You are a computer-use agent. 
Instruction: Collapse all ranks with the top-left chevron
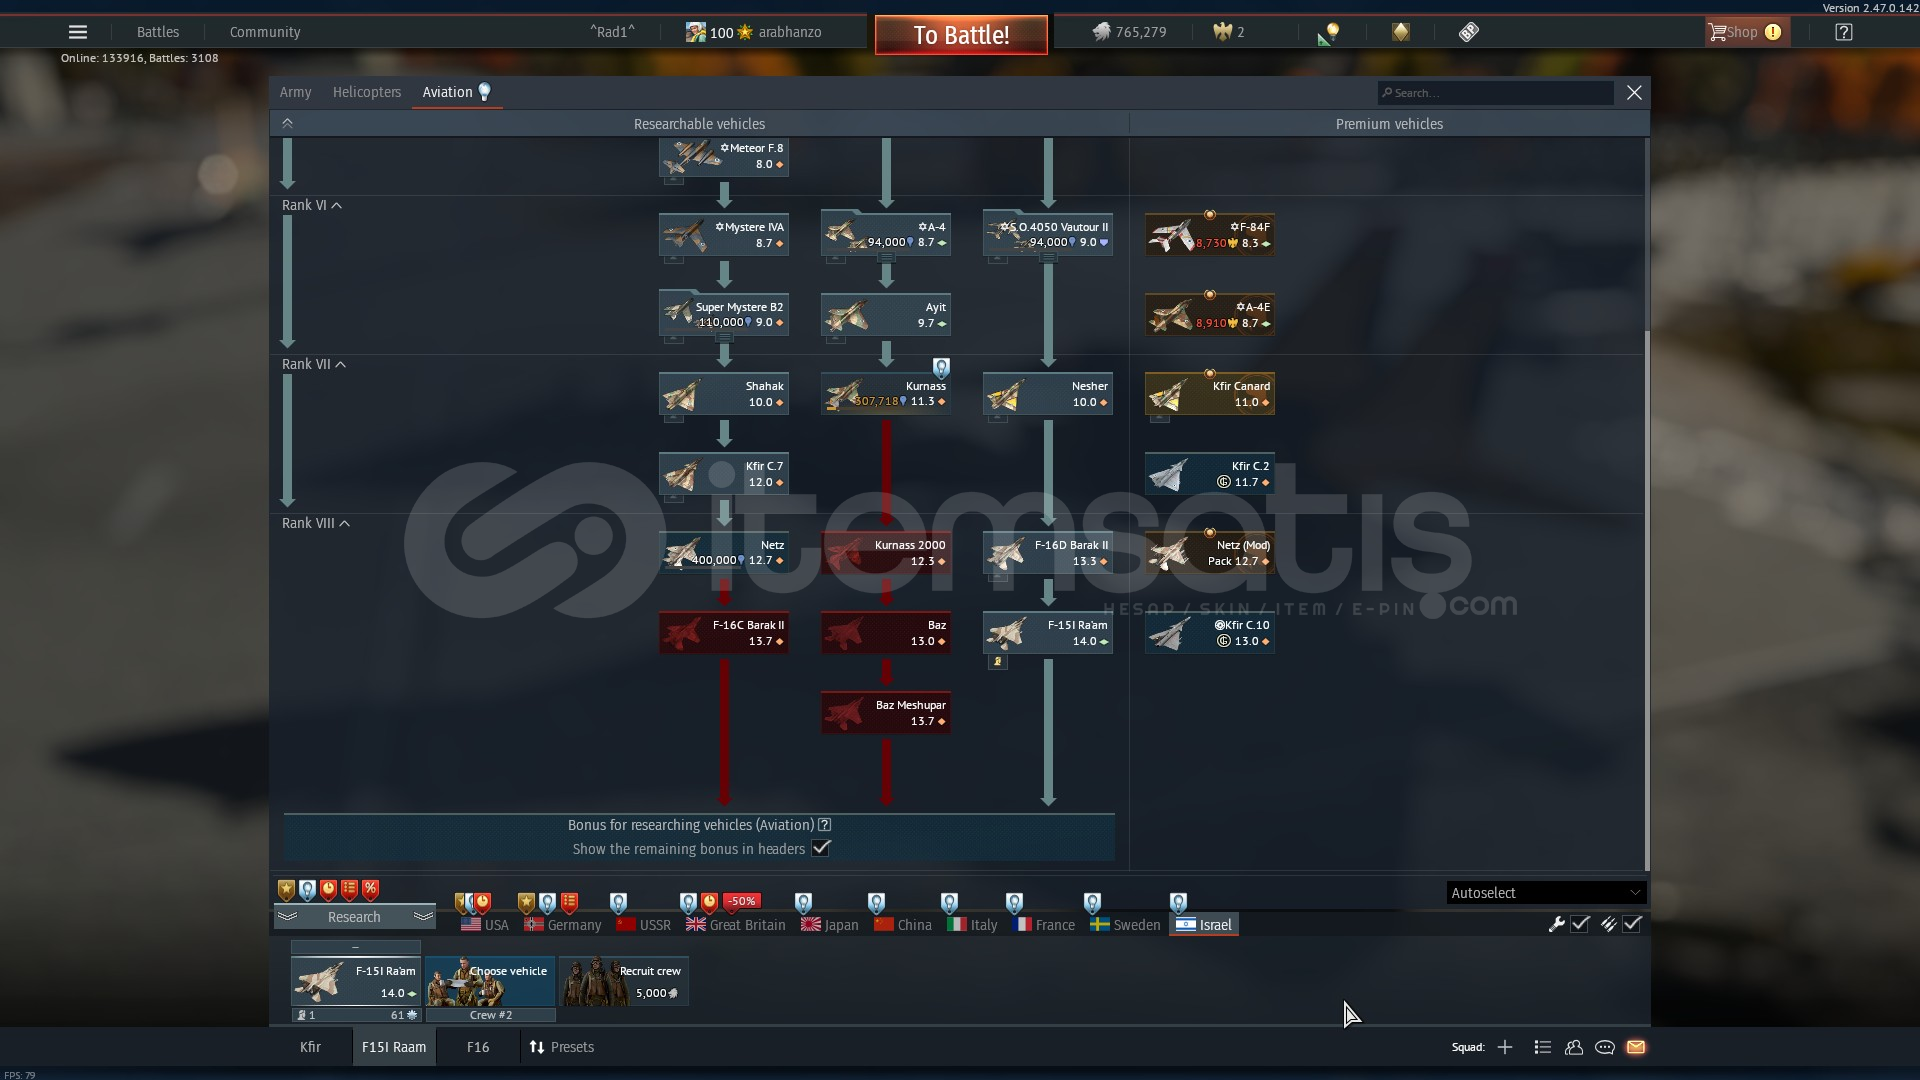(x=287, y=123)
